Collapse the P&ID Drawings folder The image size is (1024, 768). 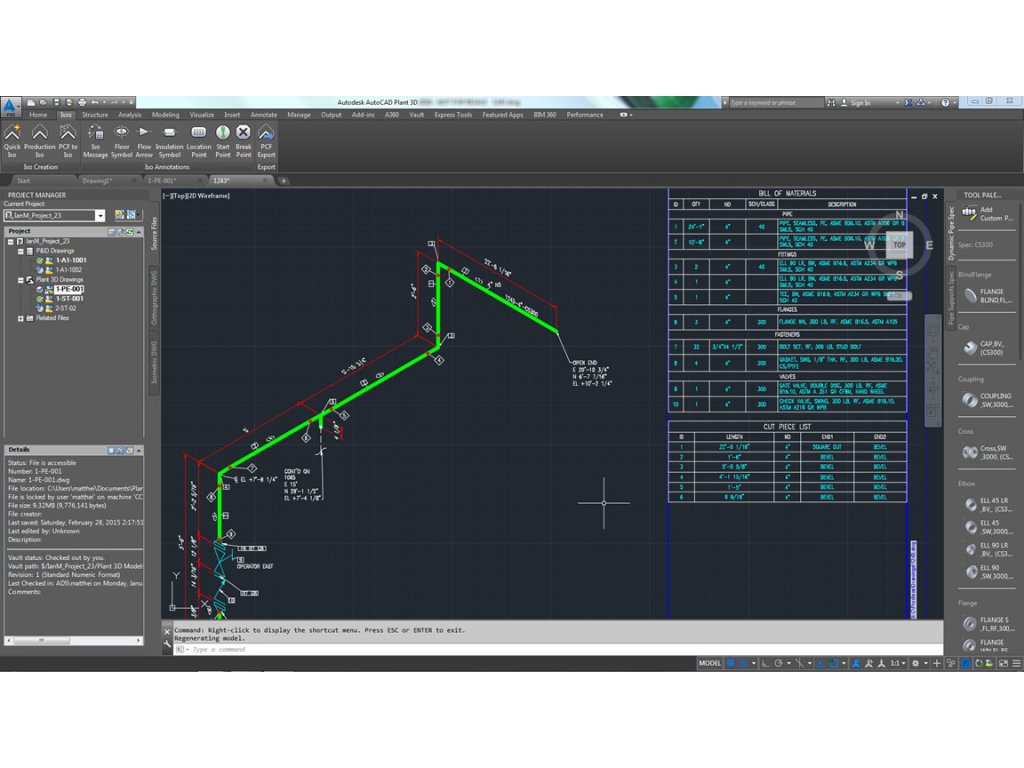click(21, 251)
